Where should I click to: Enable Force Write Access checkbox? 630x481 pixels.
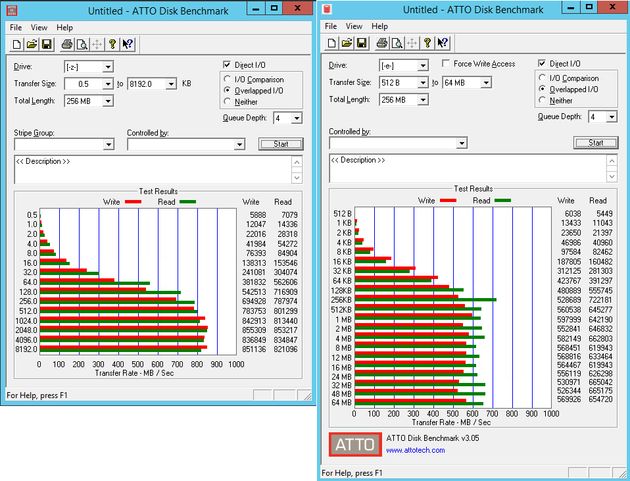pos(446,63)
